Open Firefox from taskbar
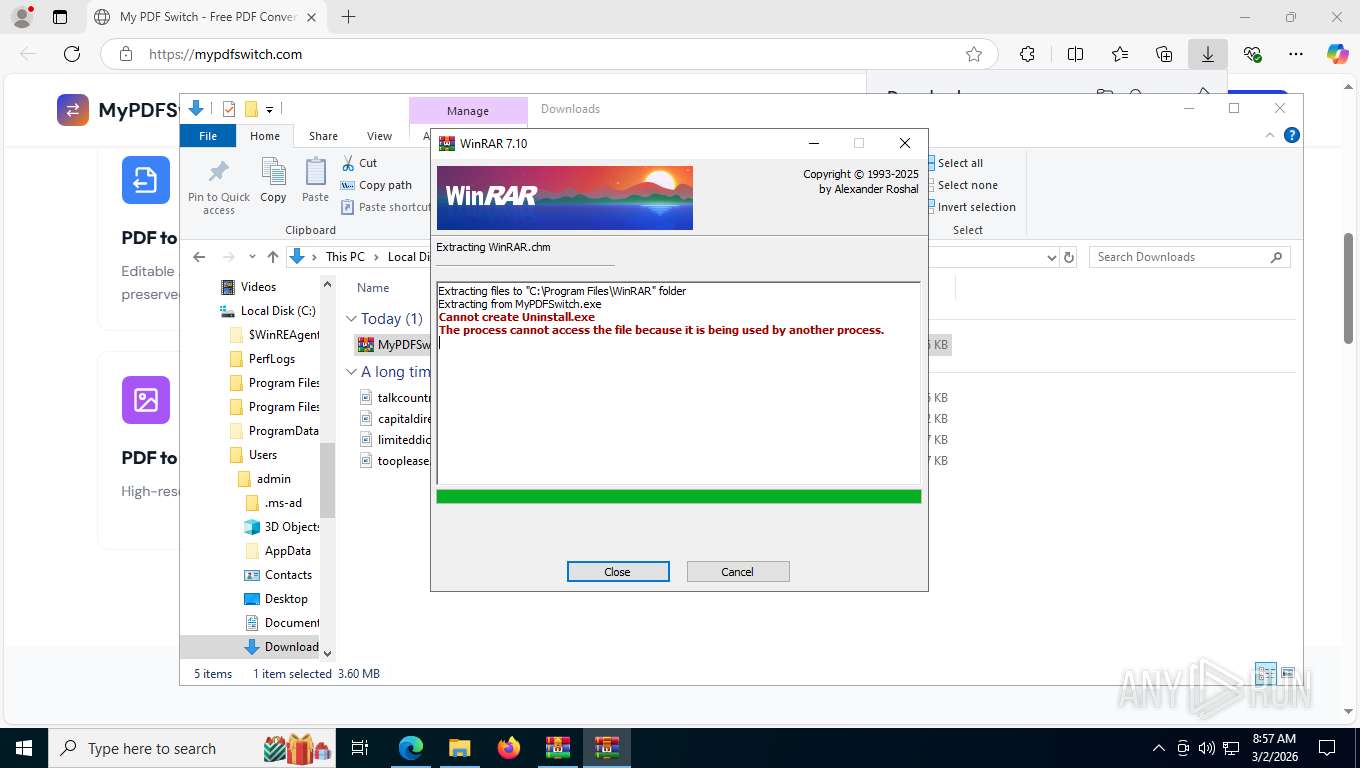 pos(509,748)
